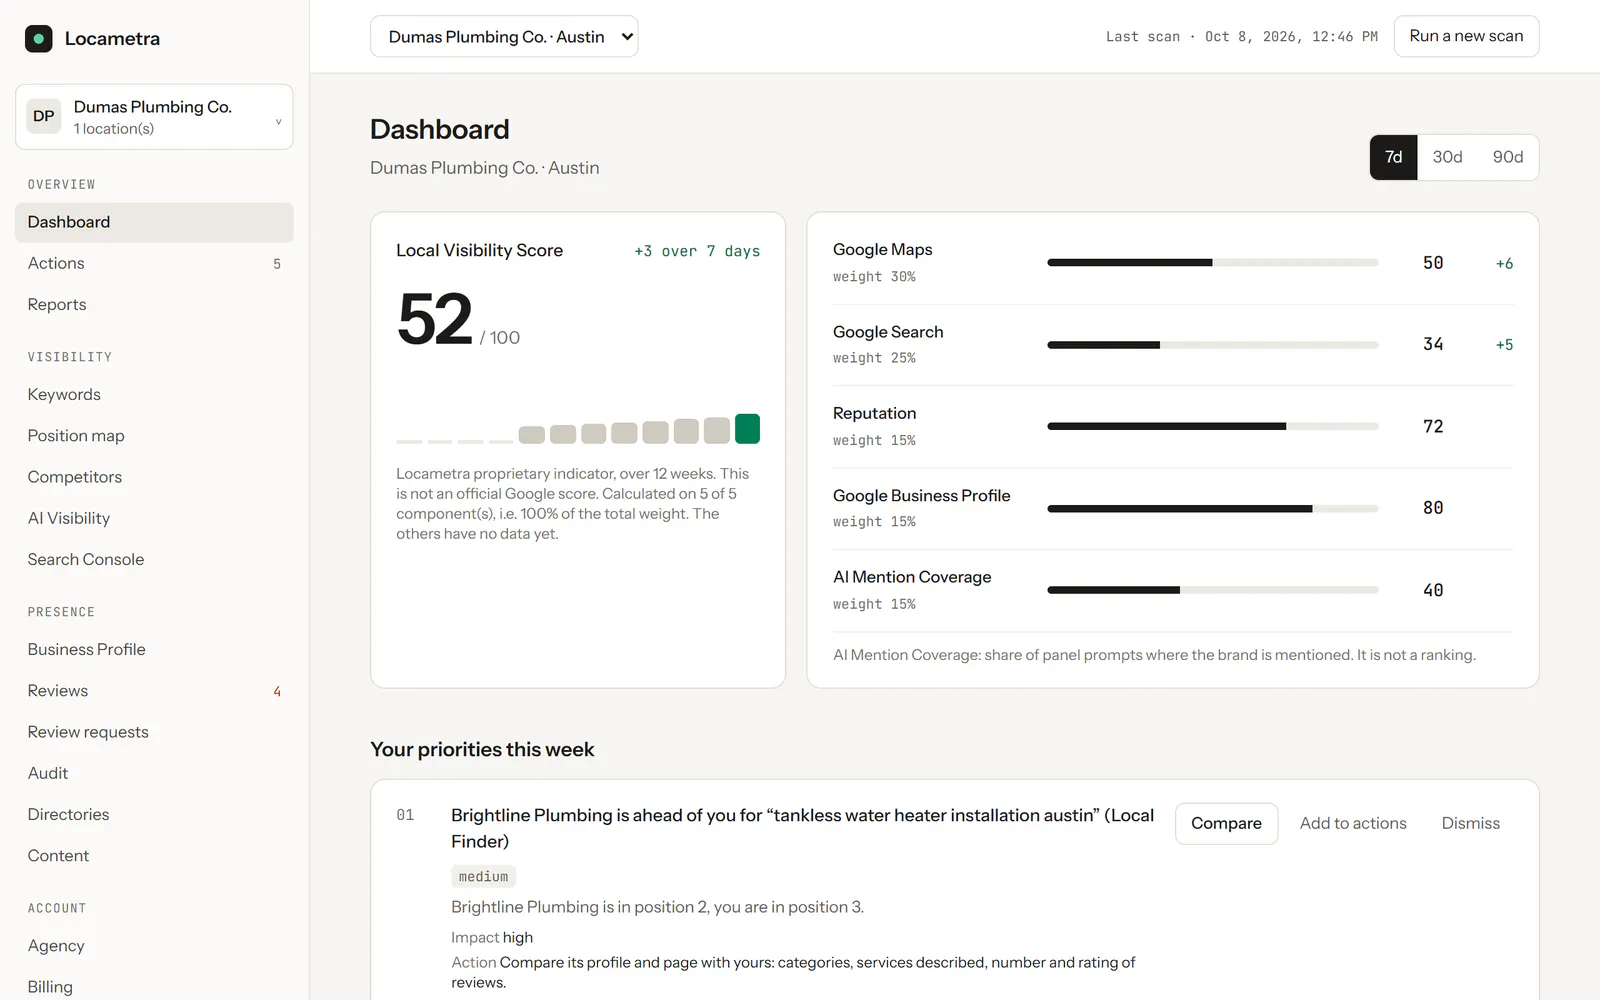1600x1000 pixels.
Task: Dismiss the Brightline Plumbing priority
Action: [x=1470, y=824]
